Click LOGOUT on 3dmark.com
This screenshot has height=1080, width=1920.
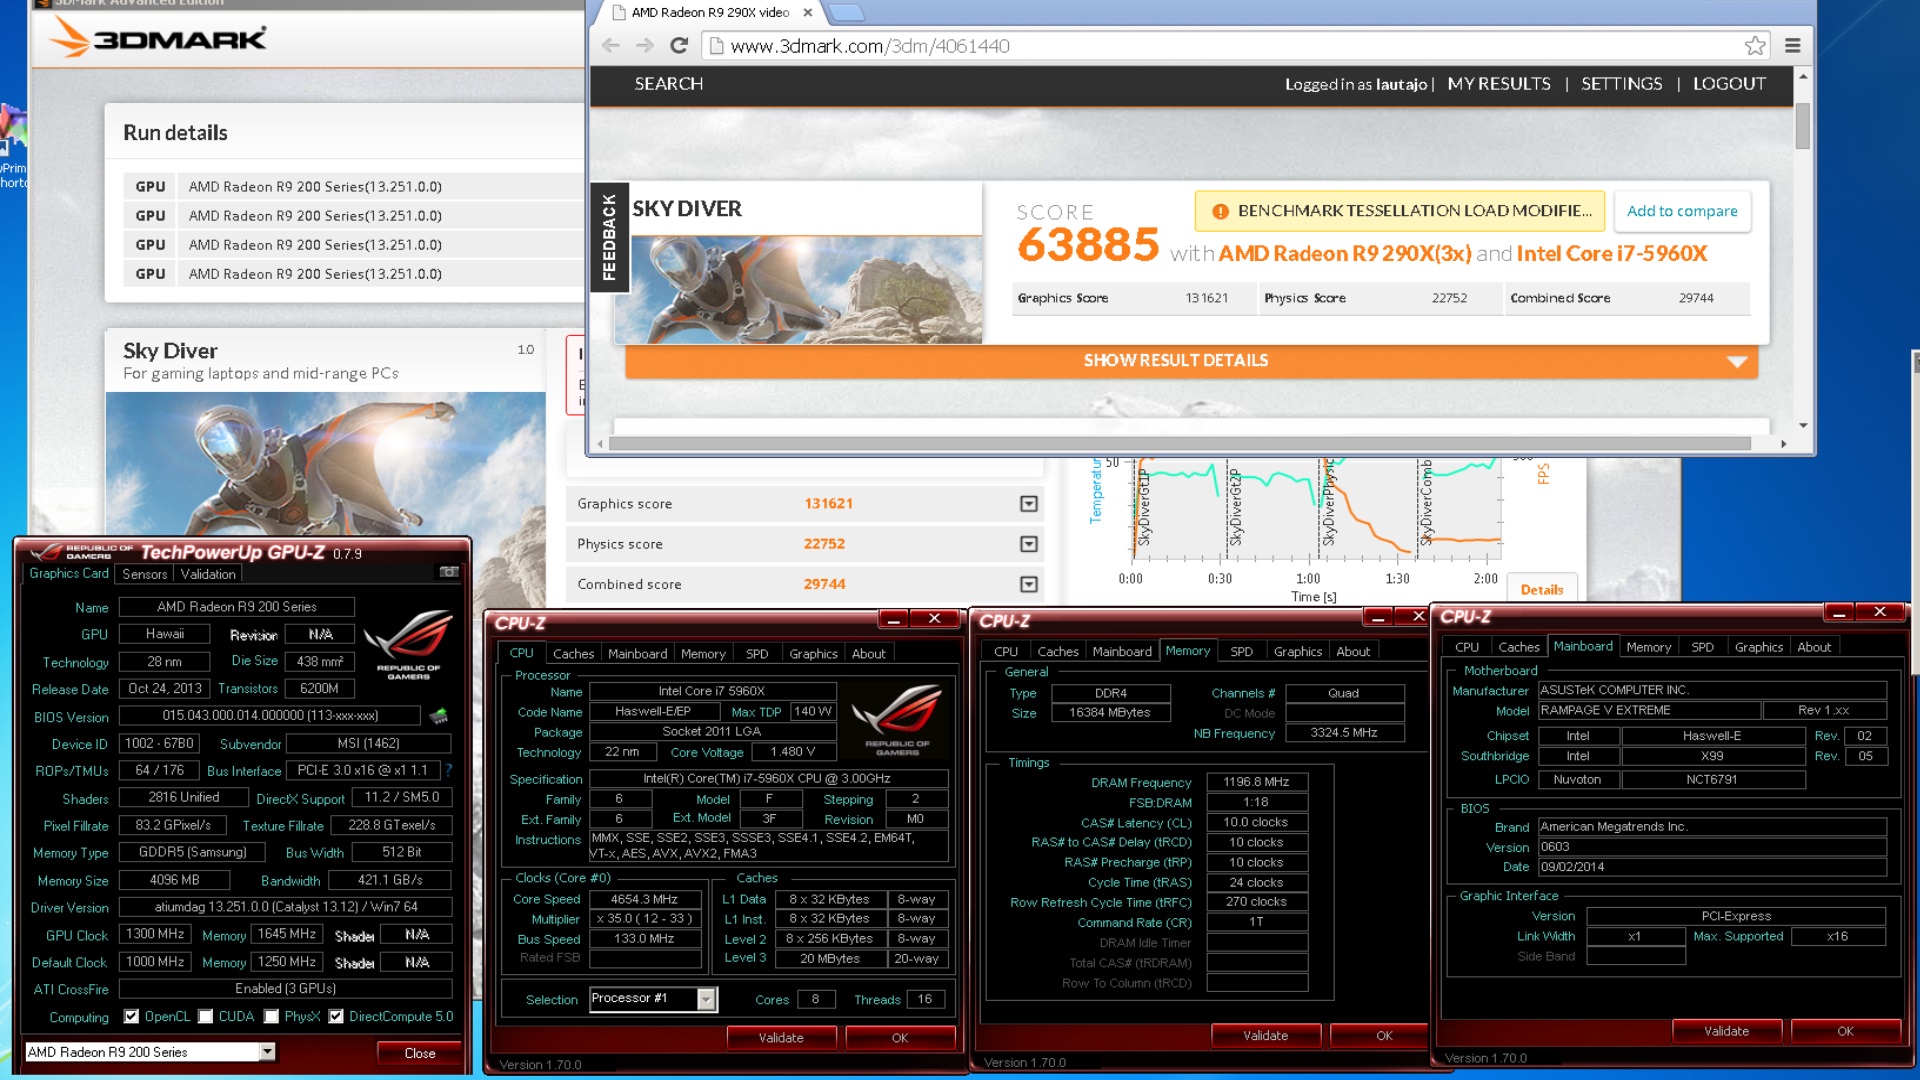coord(1729,84)
